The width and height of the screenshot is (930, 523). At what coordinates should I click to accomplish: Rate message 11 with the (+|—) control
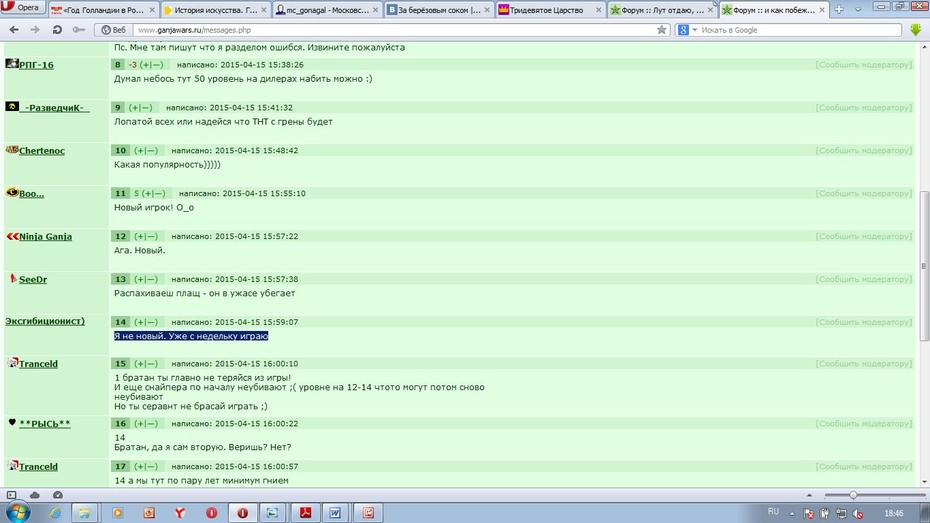(x=154, y=193)
